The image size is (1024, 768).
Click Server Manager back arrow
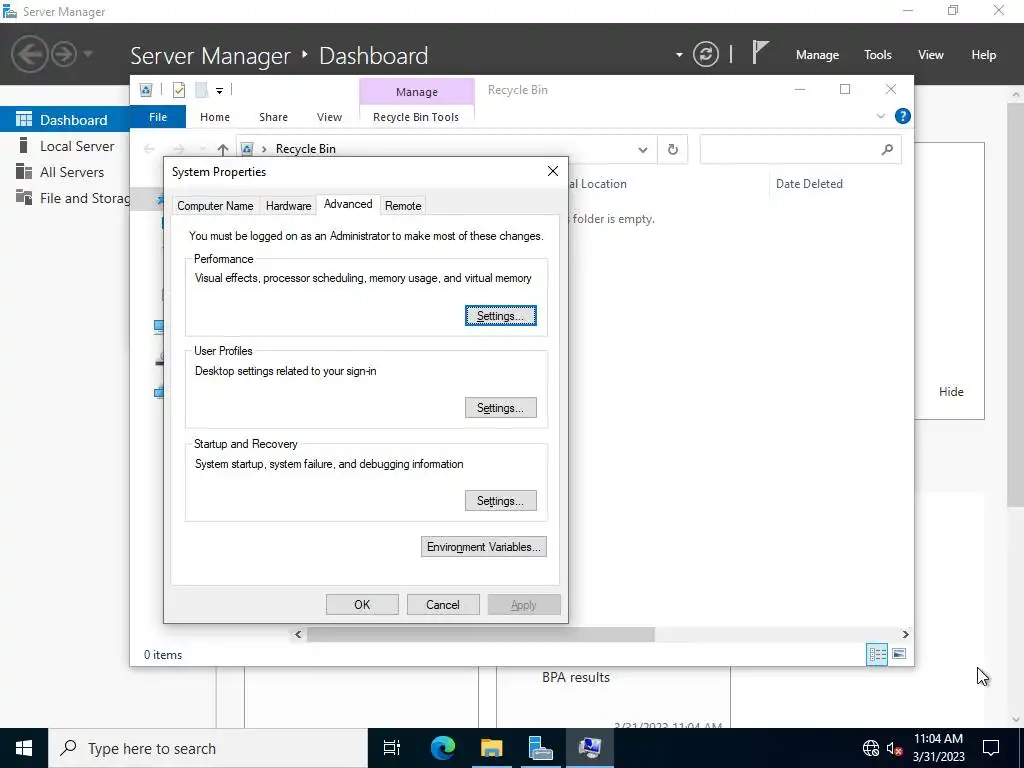(x=30, y=54)
